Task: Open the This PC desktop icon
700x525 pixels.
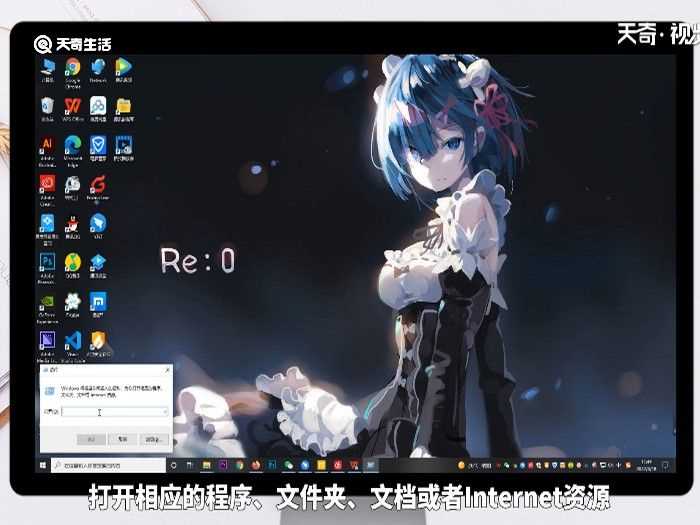Action: [x=47, y=70]
